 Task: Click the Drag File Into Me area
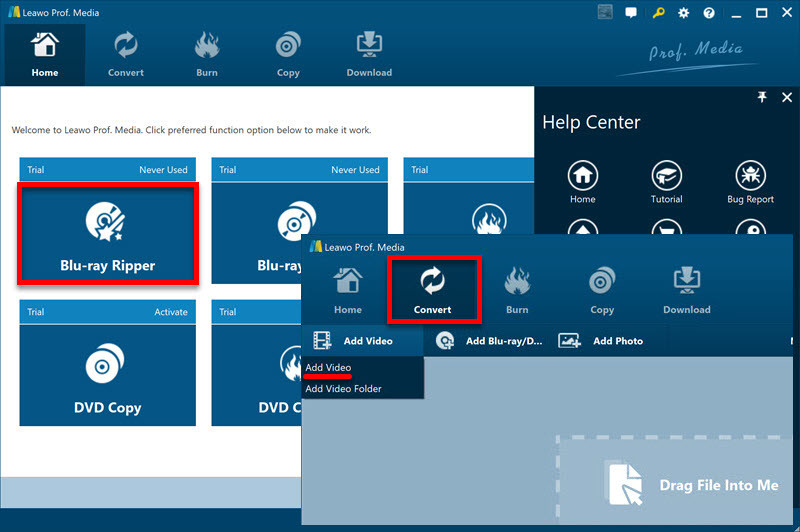click(674, 478)
